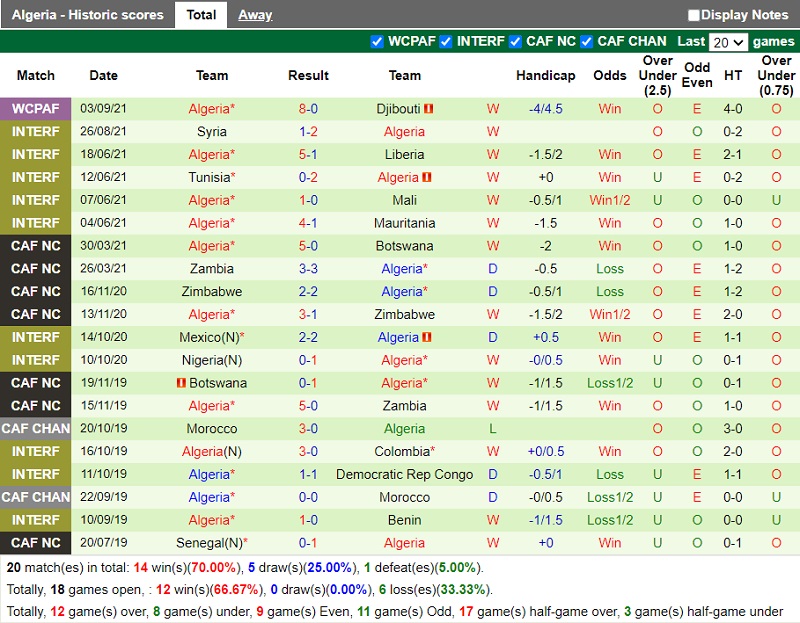
Task: Click the red card icon beside Djibouti
Action: [x=429, y=109]
